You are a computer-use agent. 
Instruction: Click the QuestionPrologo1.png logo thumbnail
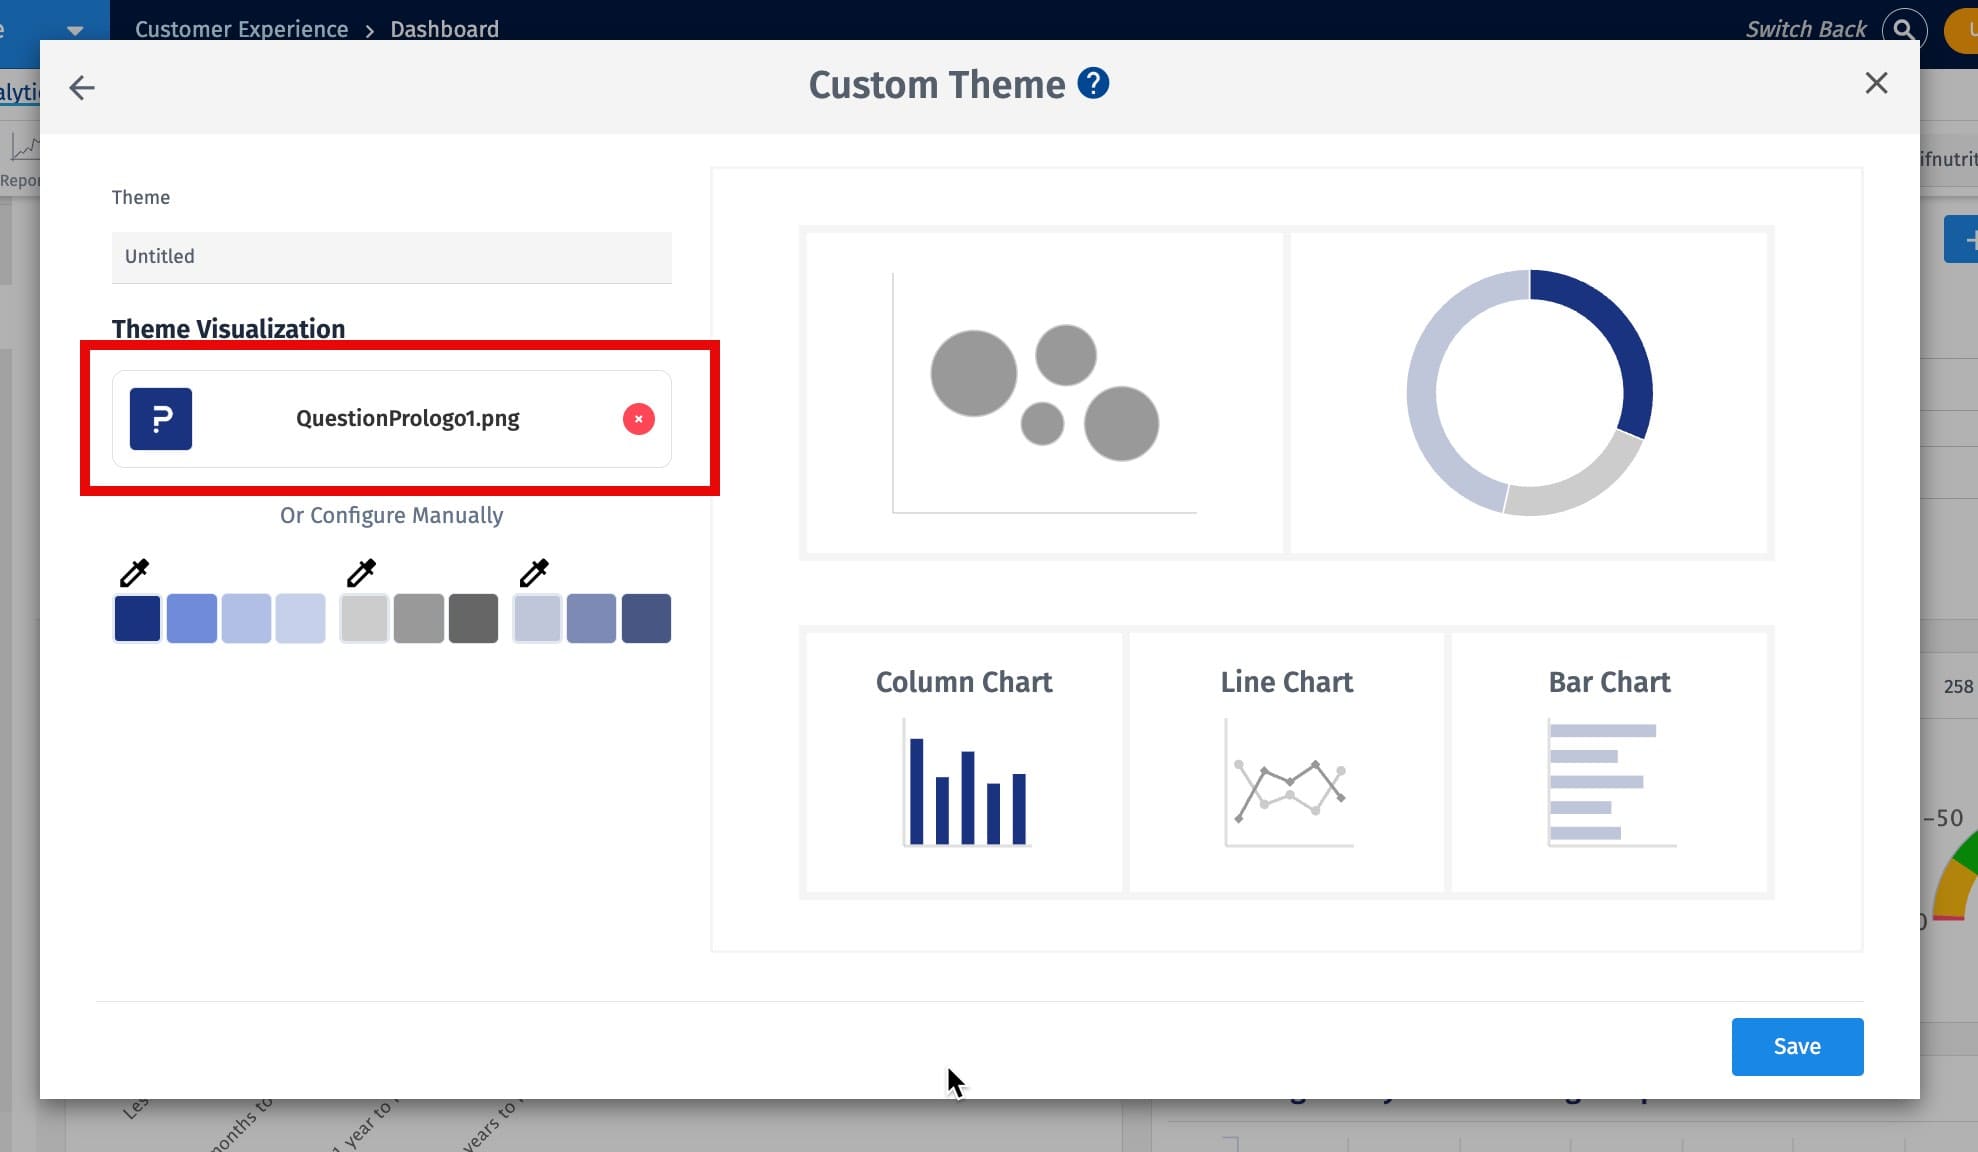[161, 419]
